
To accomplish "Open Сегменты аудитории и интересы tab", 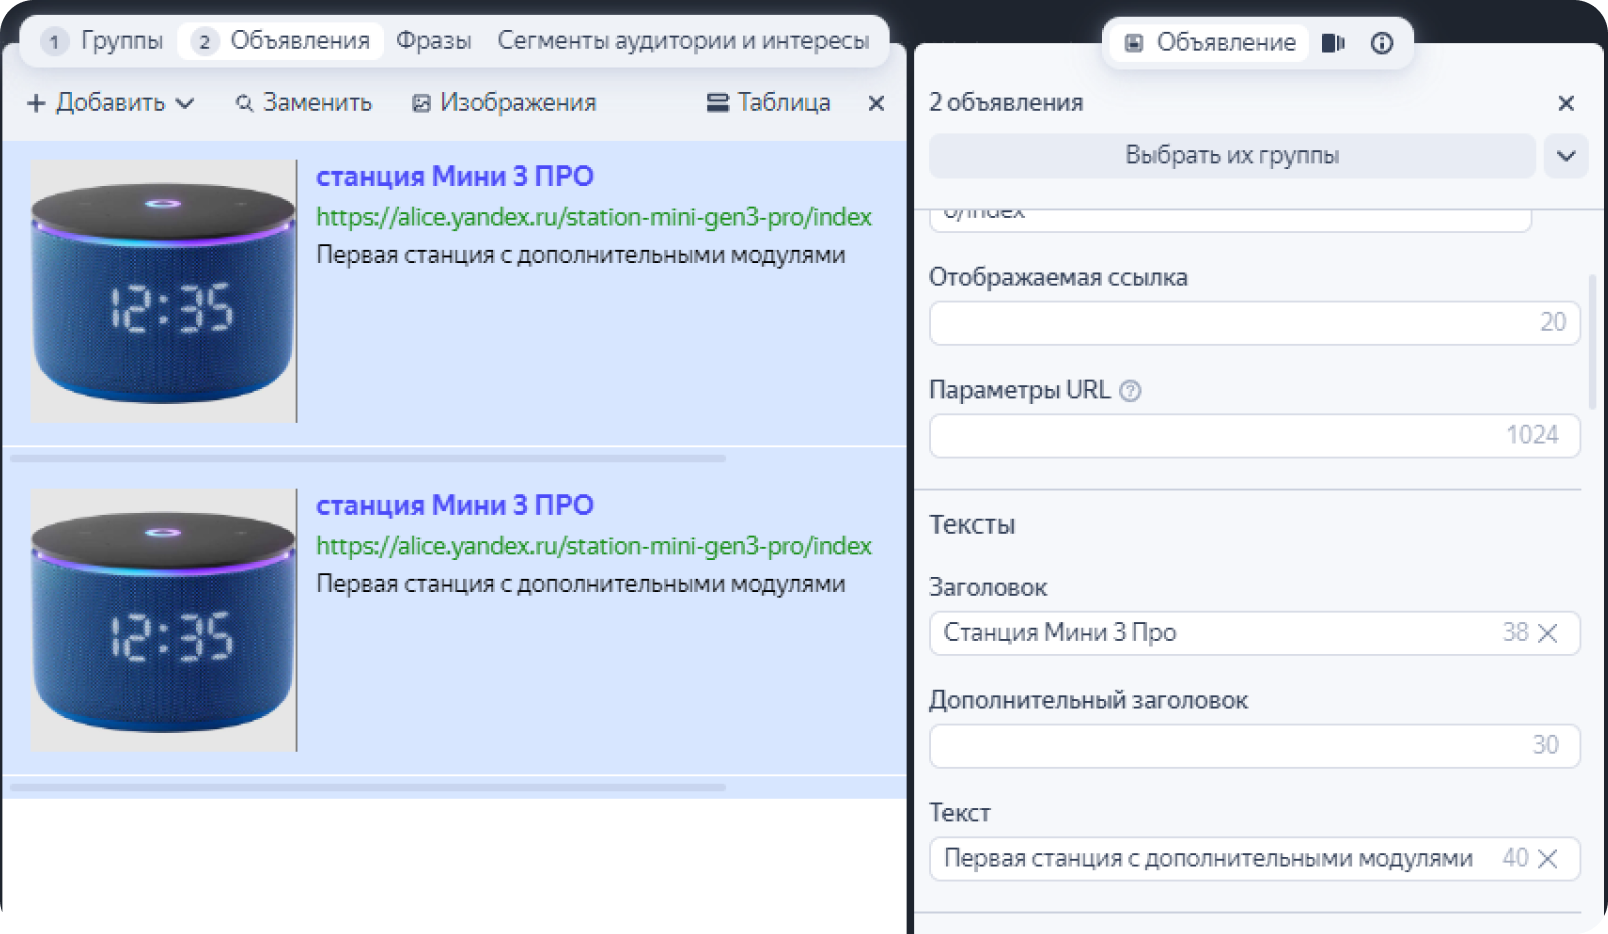I will pyautogui.click(x=683, y=41).
